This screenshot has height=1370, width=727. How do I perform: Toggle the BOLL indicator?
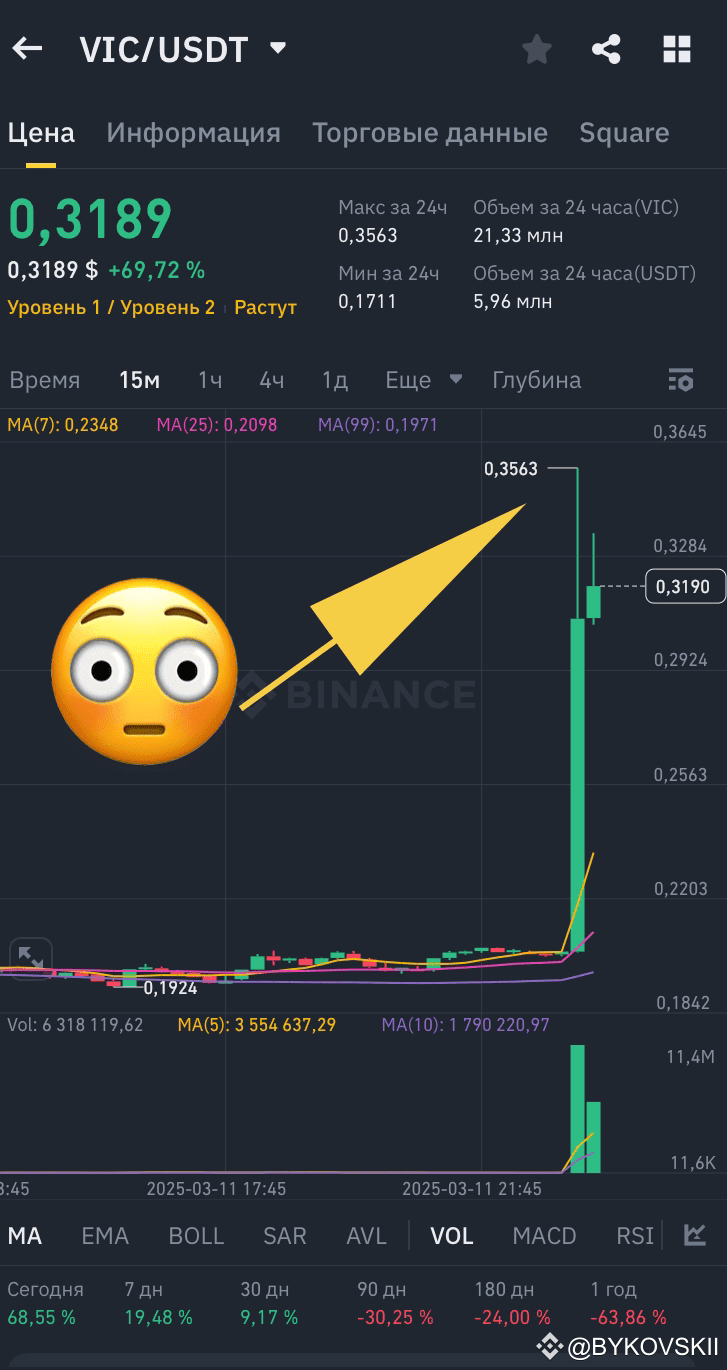196,1236
